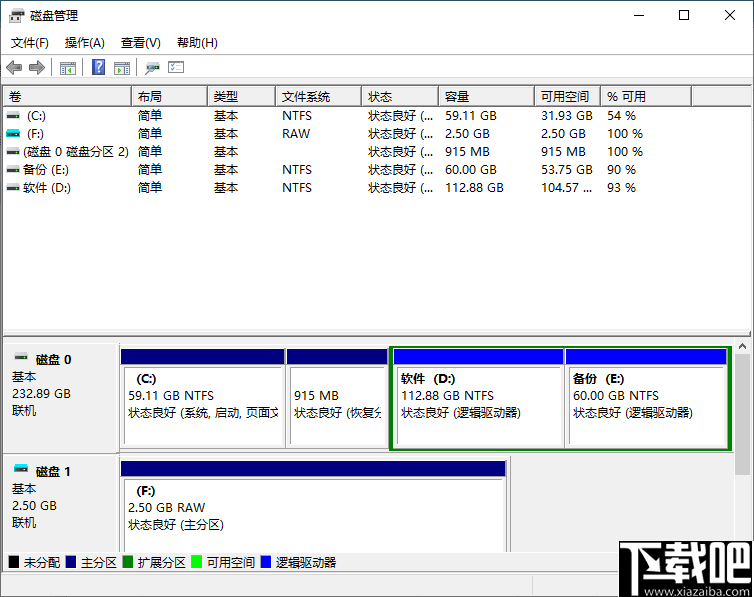Viewport: 754px width, 597px height.
Task: Open the Help question mark icon
Action: (x=98, y=67)
